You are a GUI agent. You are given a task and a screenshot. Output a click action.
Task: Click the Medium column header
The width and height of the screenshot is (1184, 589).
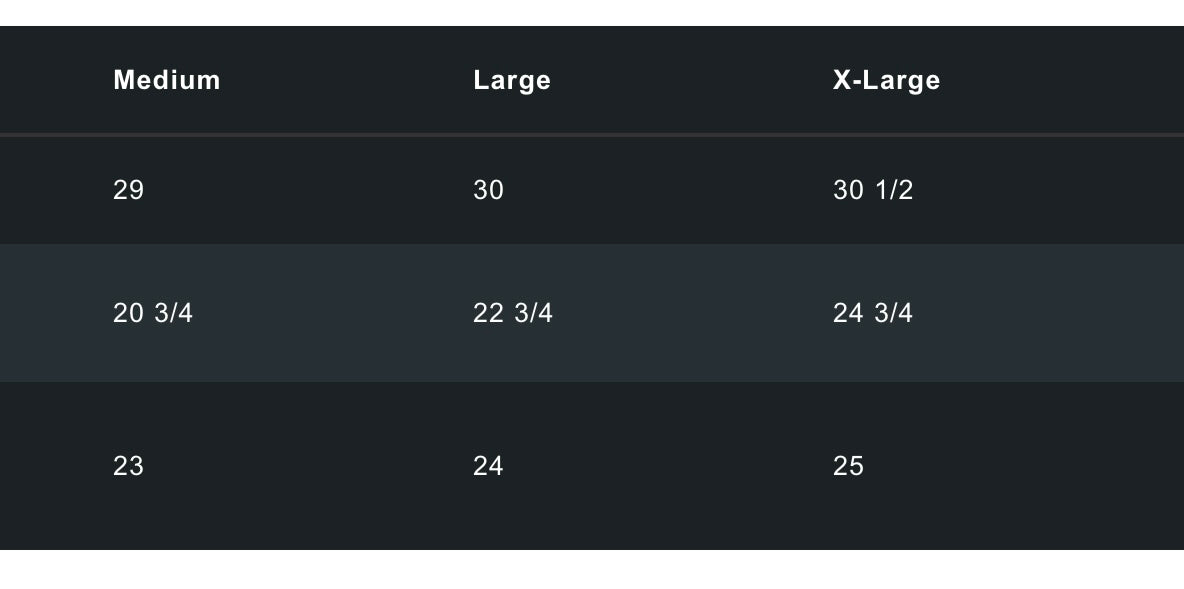click(x=167, y=80)
